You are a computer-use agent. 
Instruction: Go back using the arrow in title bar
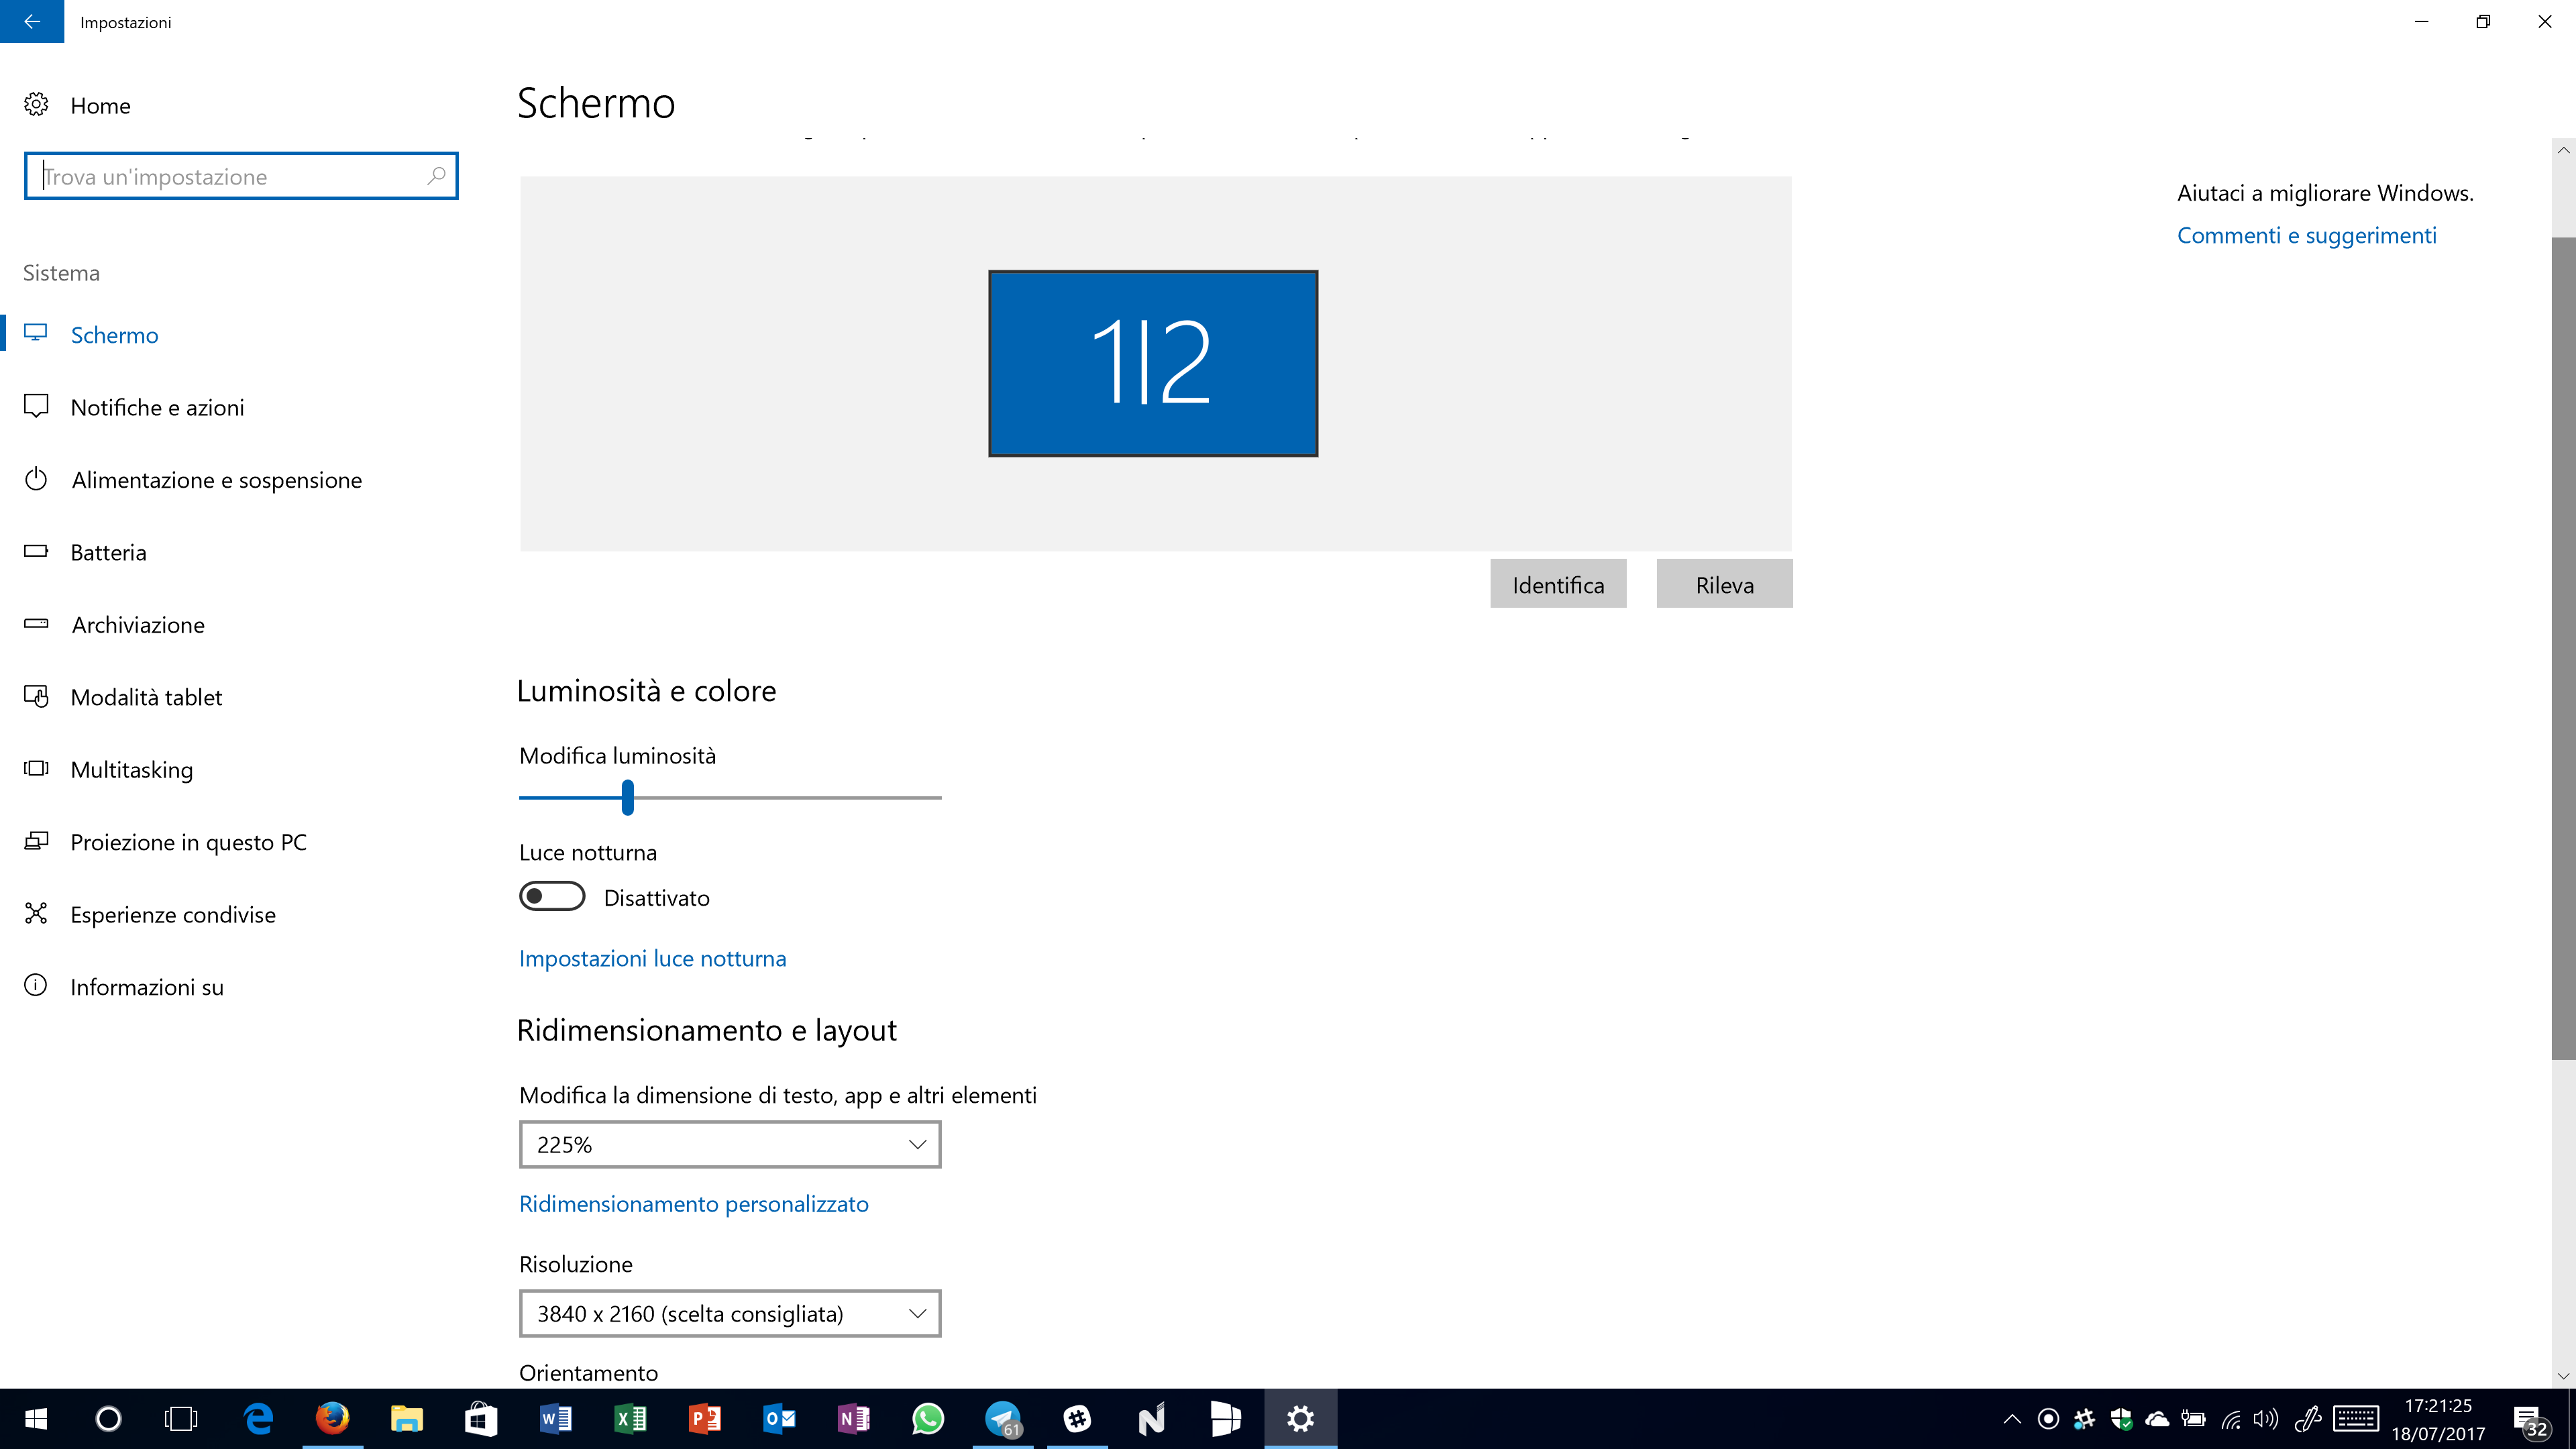point(32,21)
